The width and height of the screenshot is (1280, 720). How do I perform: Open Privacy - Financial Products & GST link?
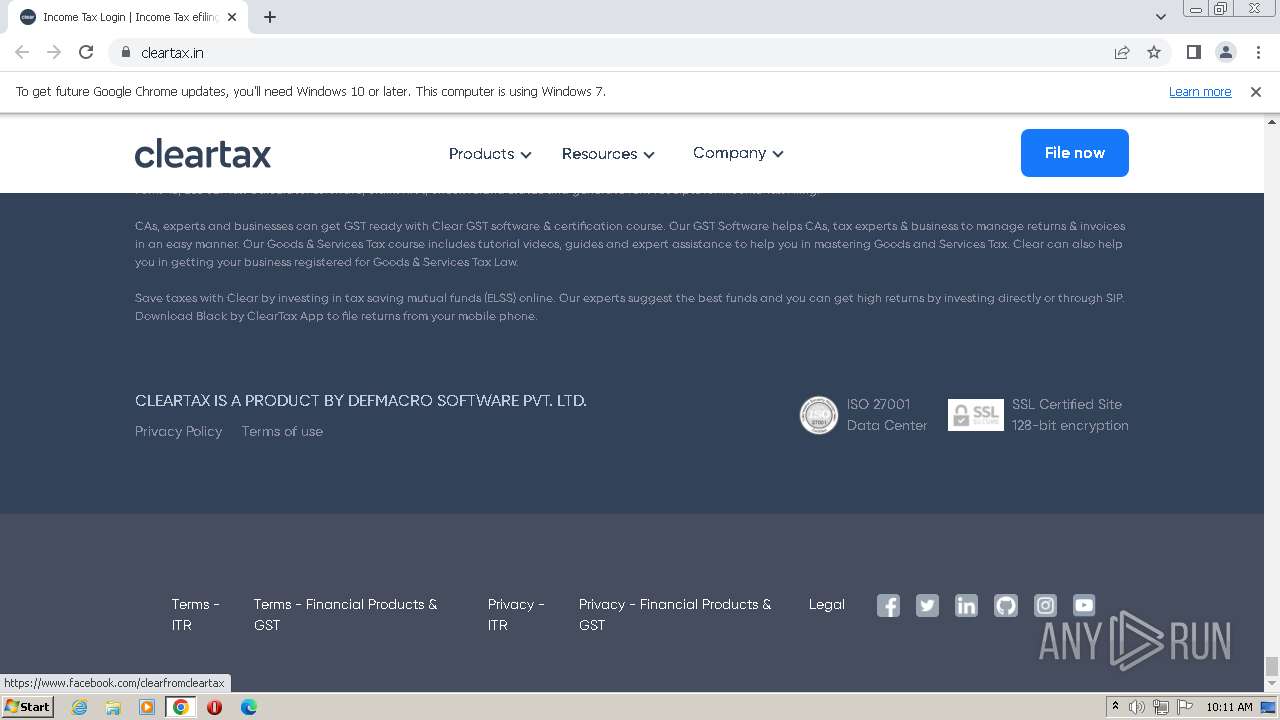(675, 614)
